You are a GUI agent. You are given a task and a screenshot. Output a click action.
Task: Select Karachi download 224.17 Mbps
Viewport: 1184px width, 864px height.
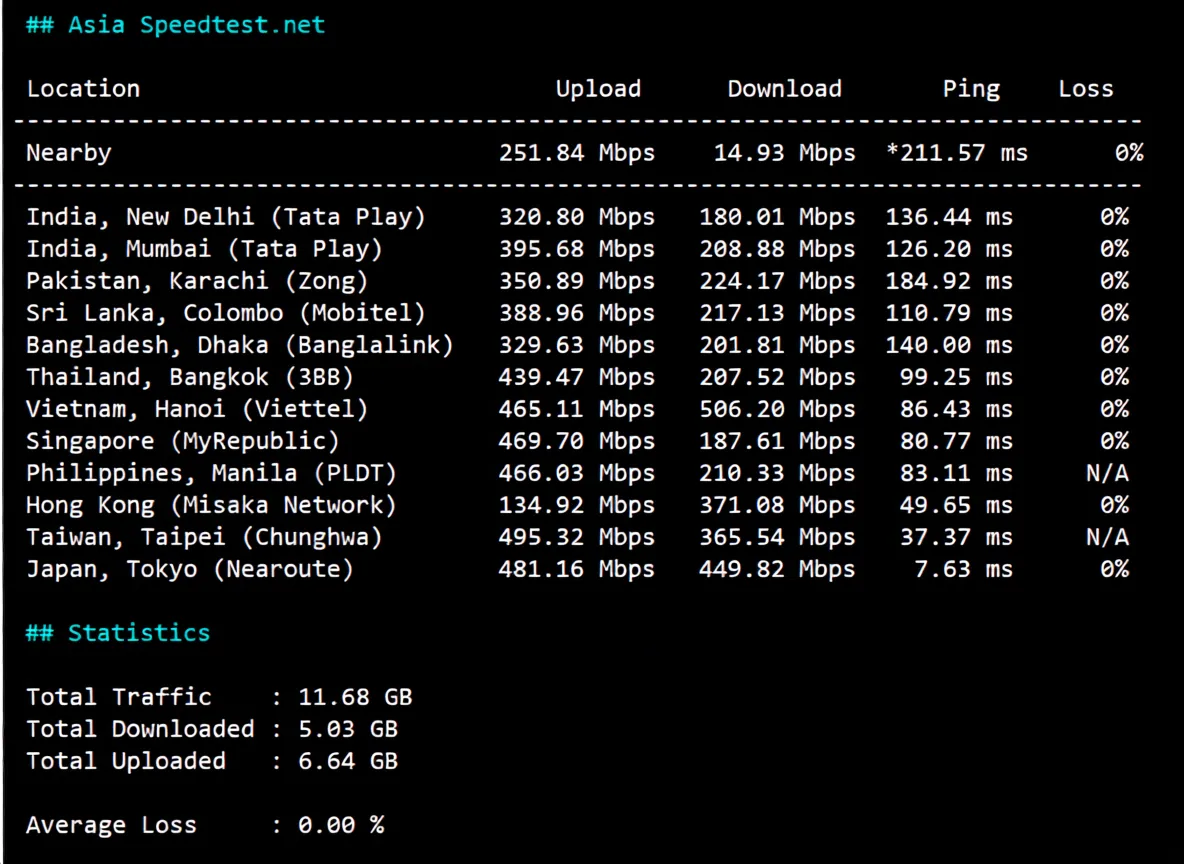click(x=777, y=281)
